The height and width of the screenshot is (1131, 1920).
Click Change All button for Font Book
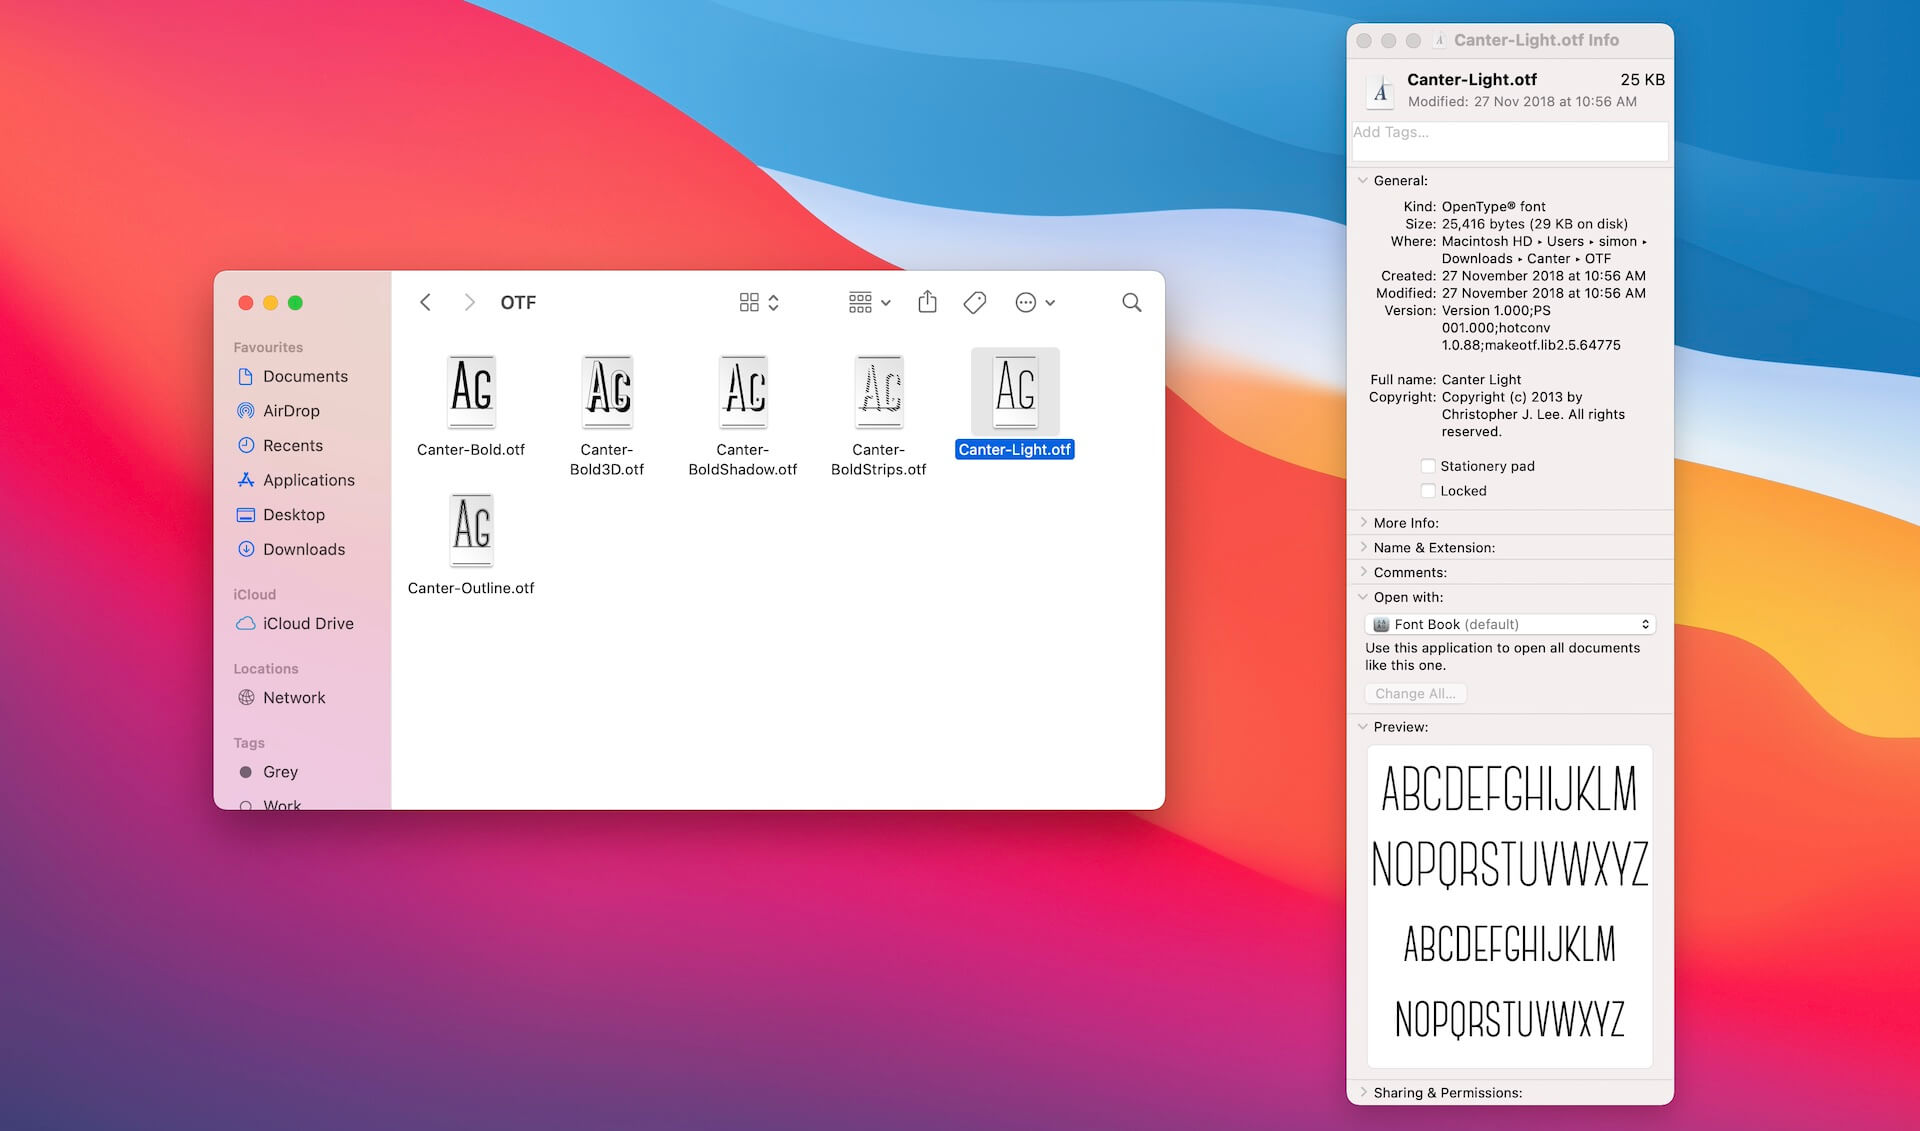(x=1415, y=692)
